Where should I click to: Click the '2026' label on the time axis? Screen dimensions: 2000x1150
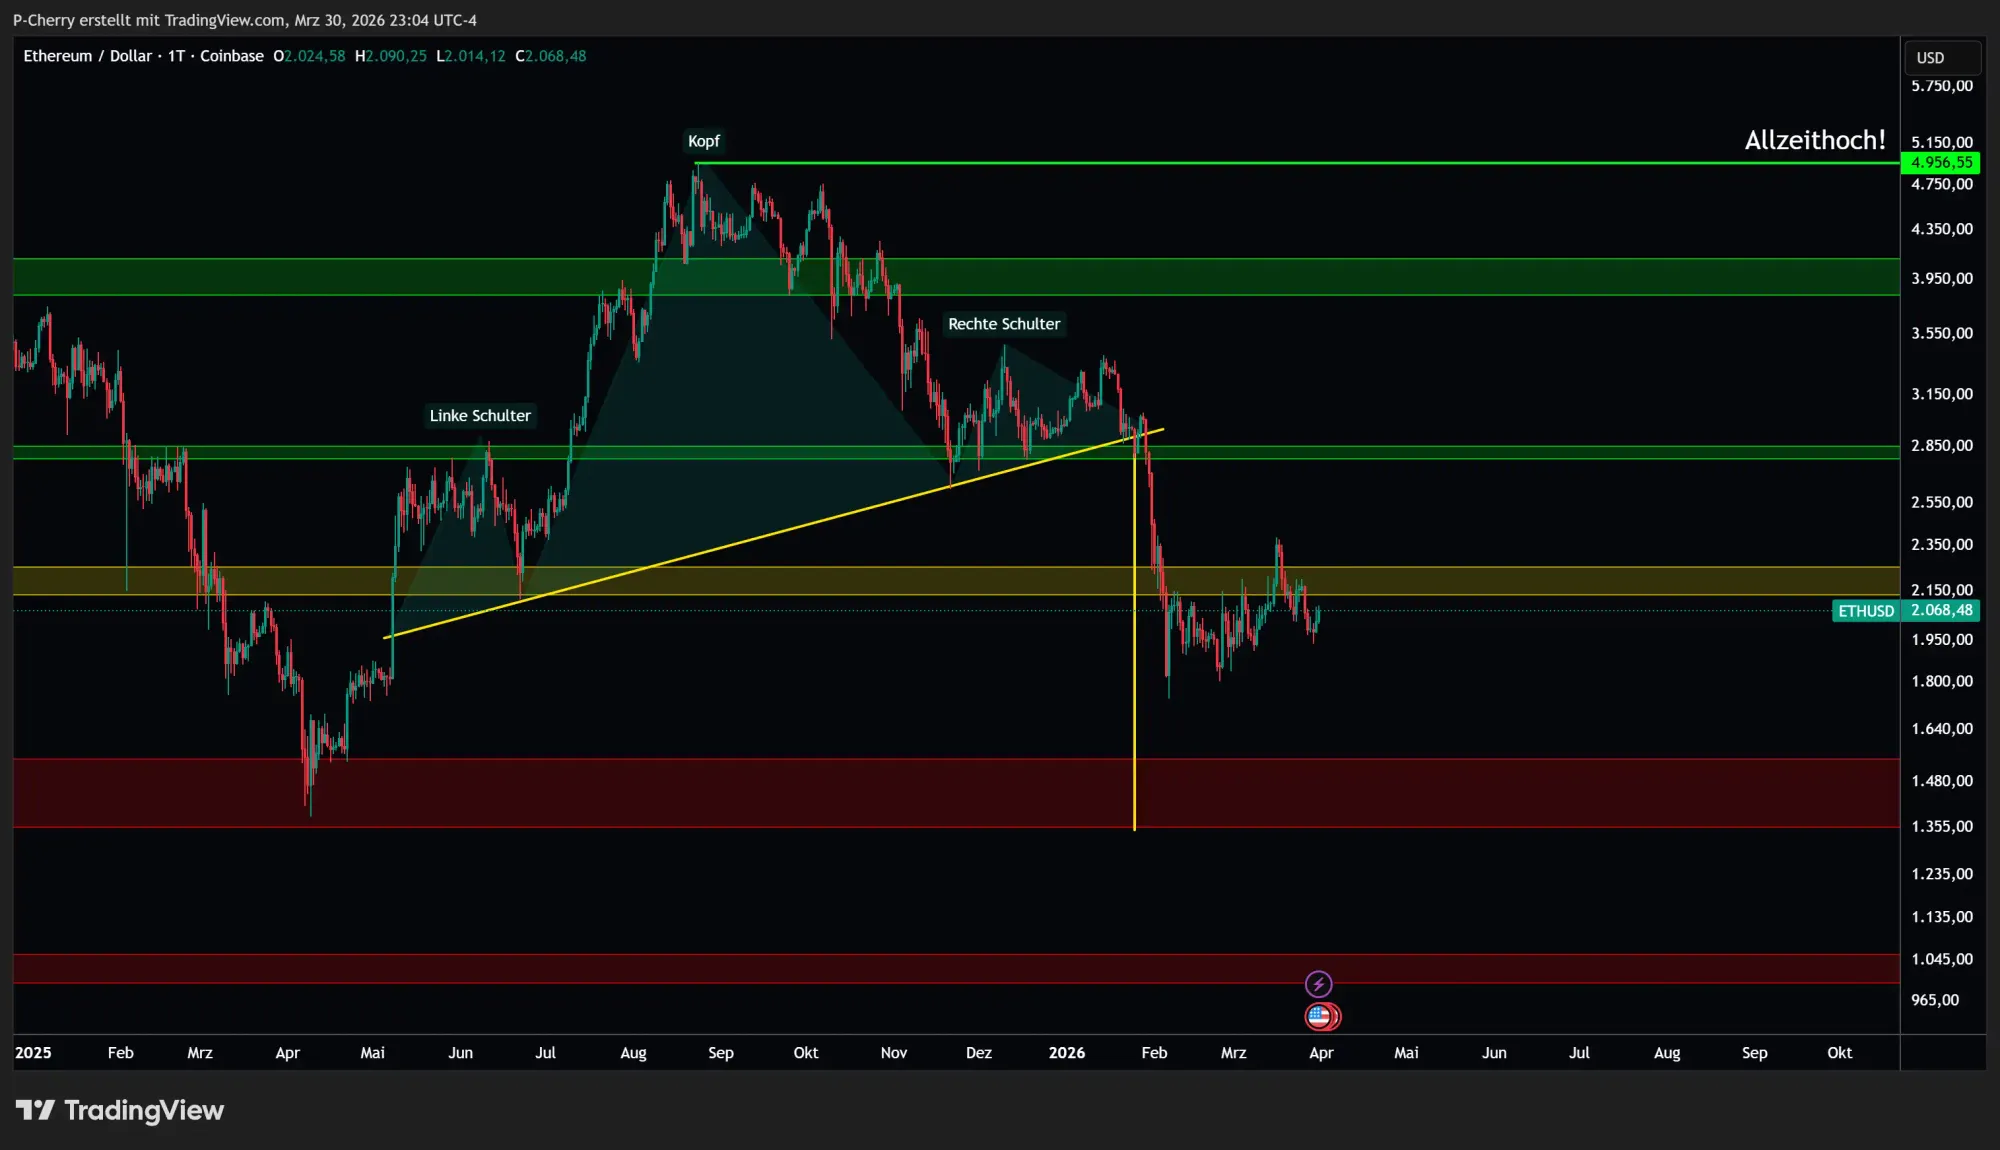(1067, 1053)
